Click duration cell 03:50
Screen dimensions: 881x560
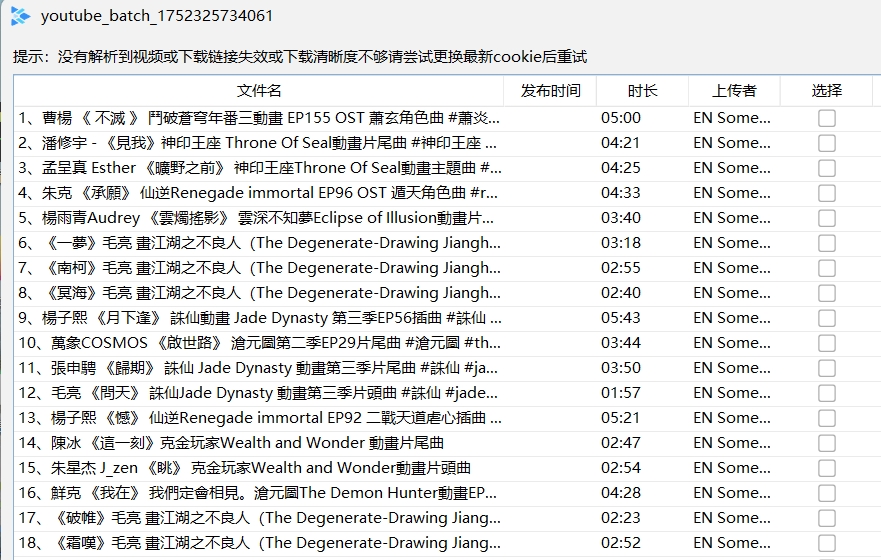(620, 368)
